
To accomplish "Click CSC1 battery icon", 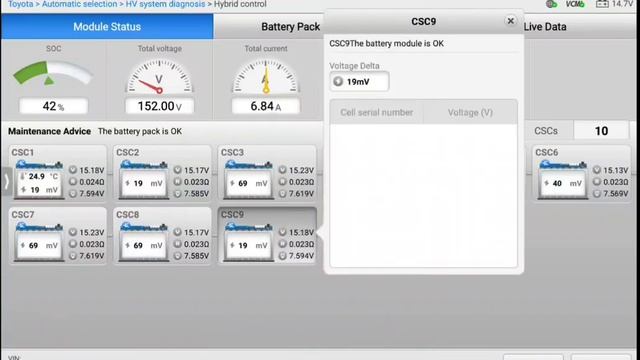I will 39,180.
